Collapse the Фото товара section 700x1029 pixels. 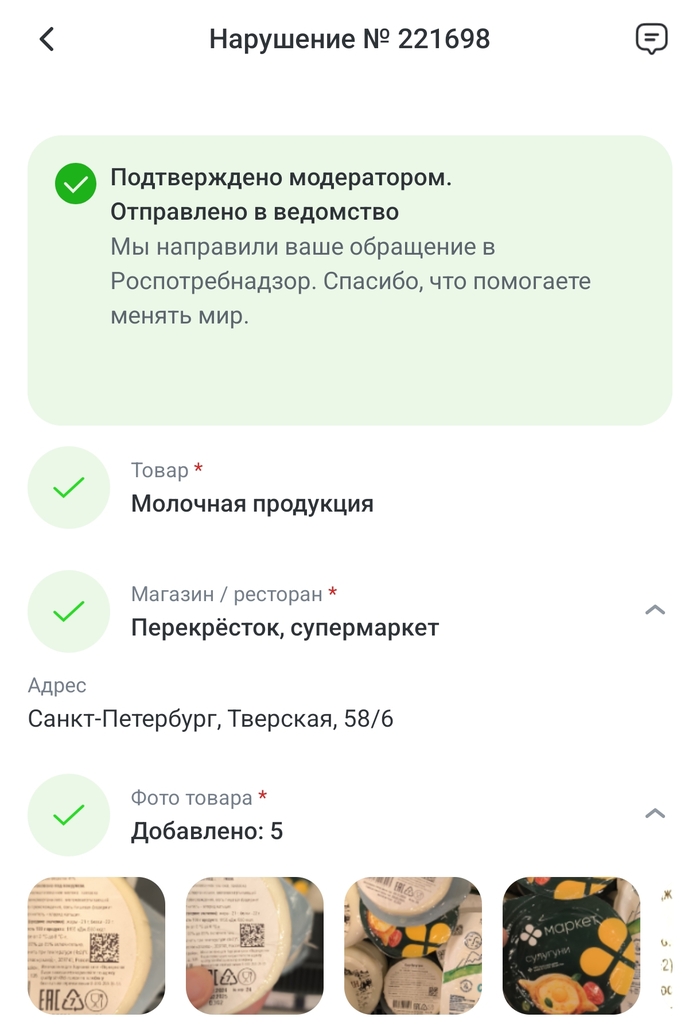coord(655,814)
